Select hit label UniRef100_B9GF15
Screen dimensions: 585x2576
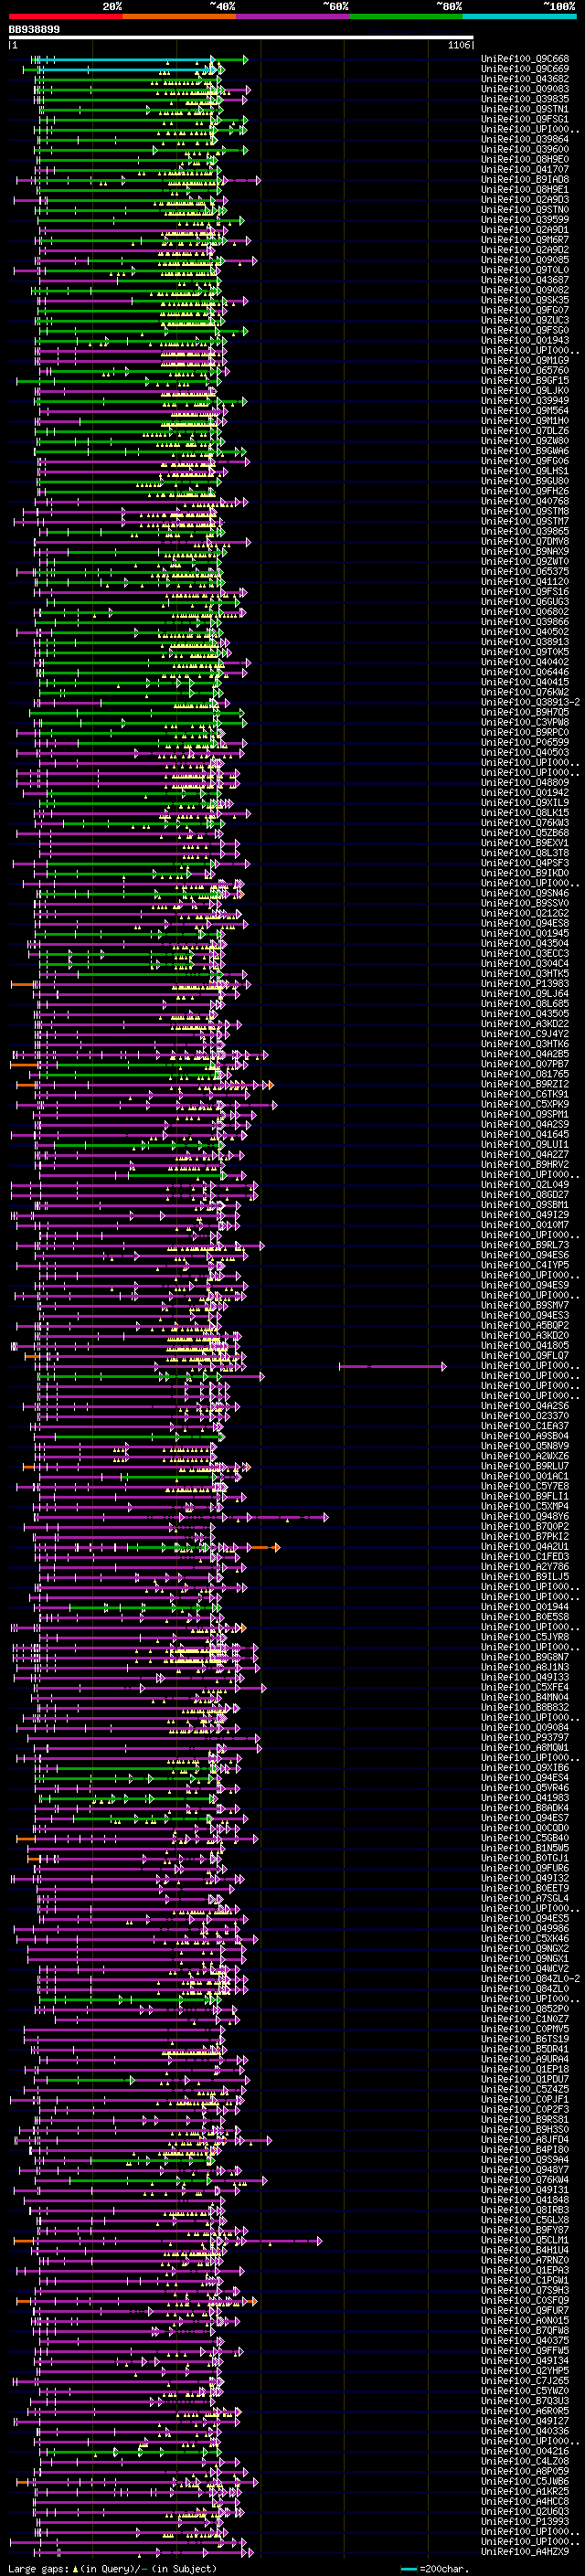(x=525, y=381)
